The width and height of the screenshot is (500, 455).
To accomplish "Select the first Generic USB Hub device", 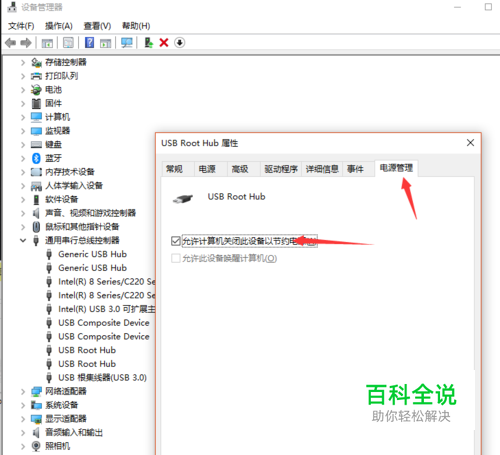I will coord(92,254).
